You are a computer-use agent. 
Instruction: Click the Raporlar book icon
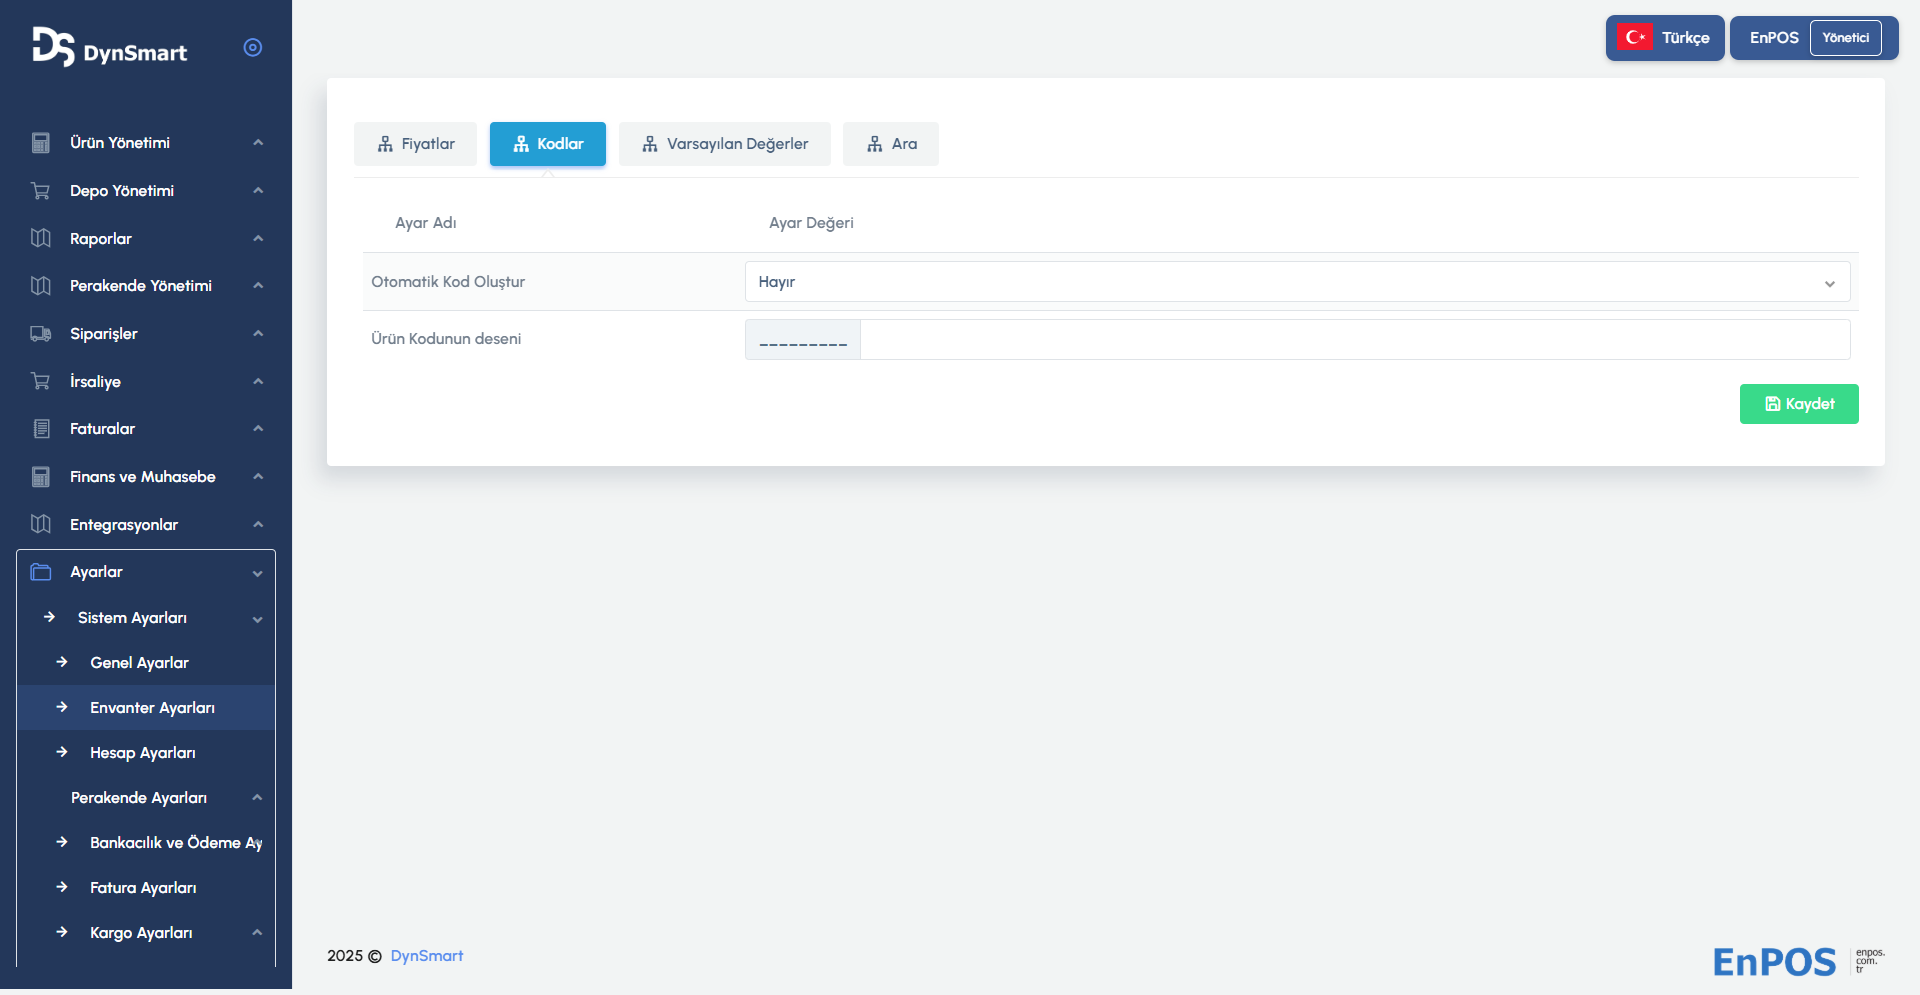pyautogui.click(x=41, y=238)
